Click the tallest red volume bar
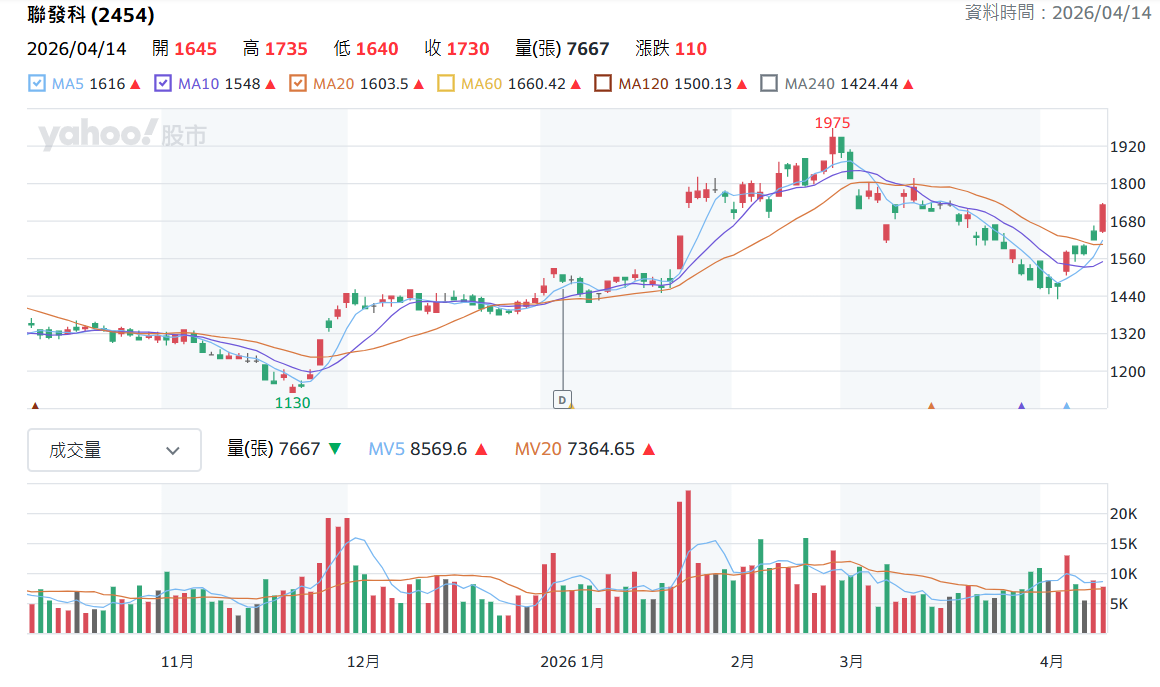Screen dimensions: 1160x687 click(x=688, y=561)
